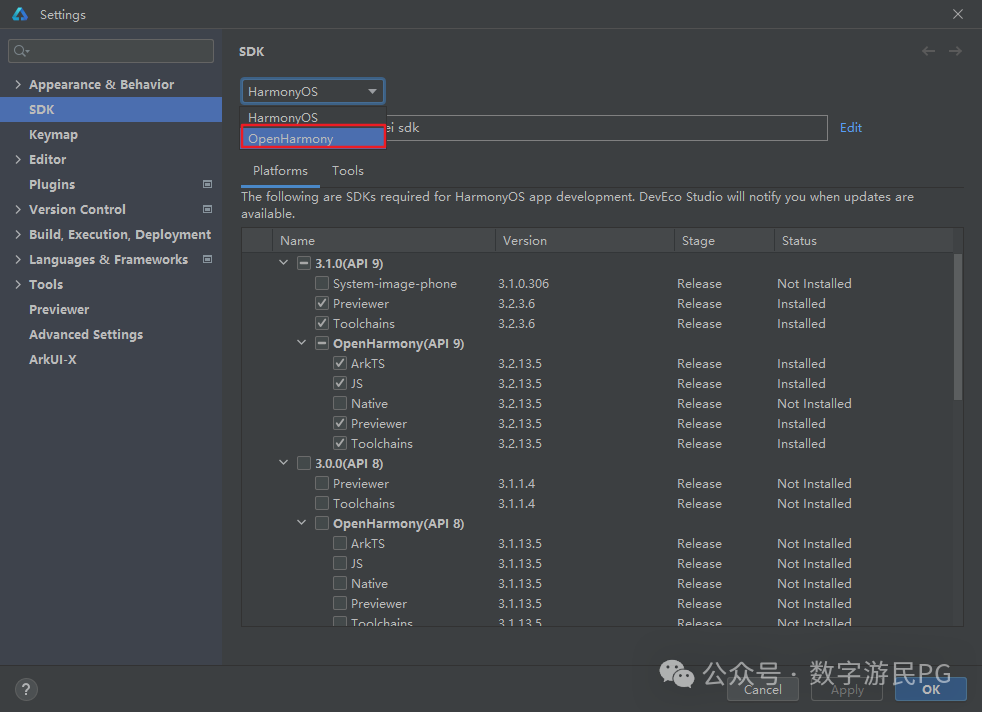Uncheck JS version 3.2.13.5
982x712 pixels.
[x=340, y=383]
